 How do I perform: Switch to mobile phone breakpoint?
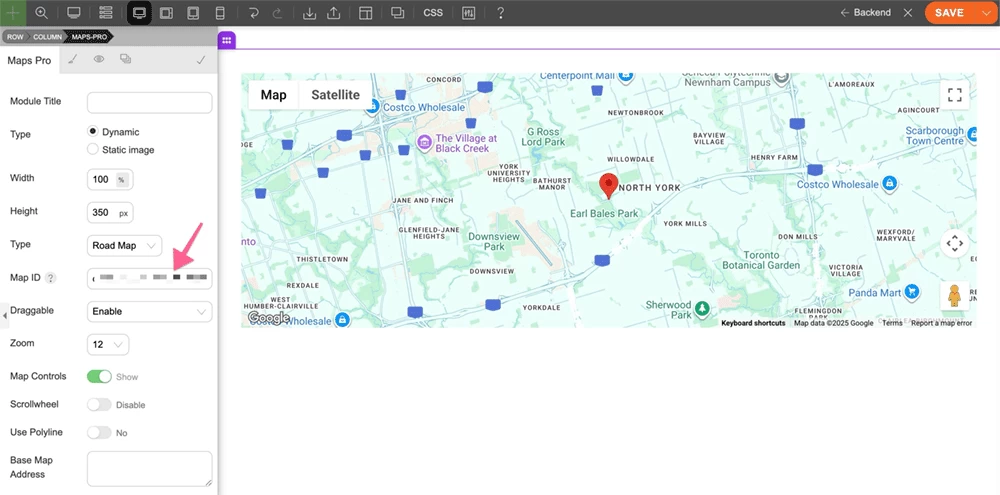point(220,13)
